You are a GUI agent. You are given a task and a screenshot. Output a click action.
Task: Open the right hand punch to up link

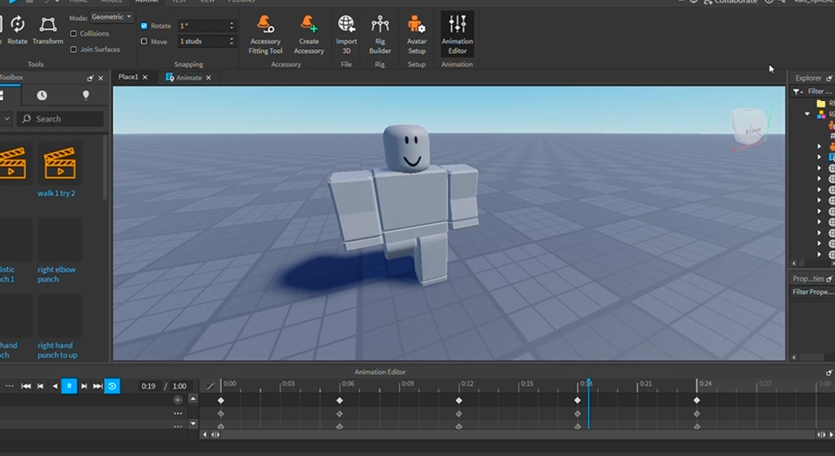coord(58,350)
